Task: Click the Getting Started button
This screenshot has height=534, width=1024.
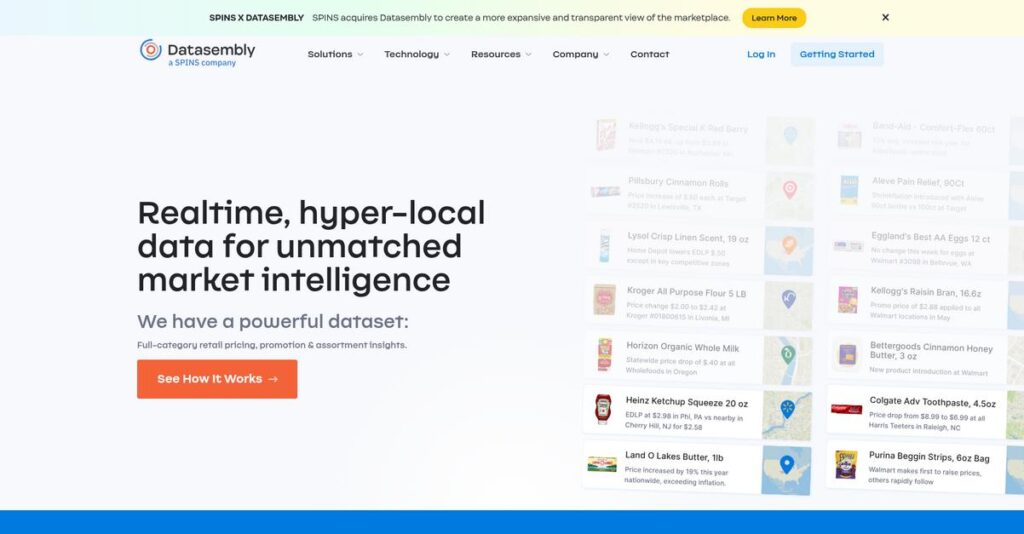Action: 837,54
